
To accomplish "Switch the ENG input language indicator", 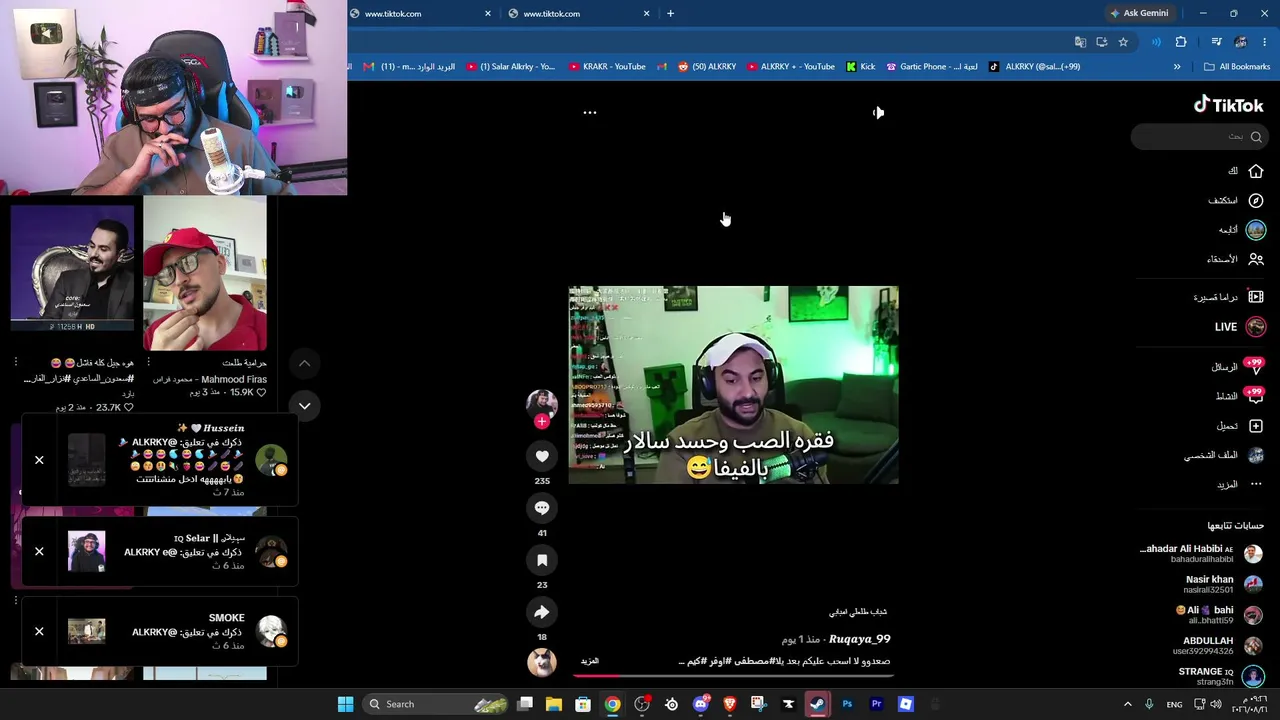I will coord(1174,704).
